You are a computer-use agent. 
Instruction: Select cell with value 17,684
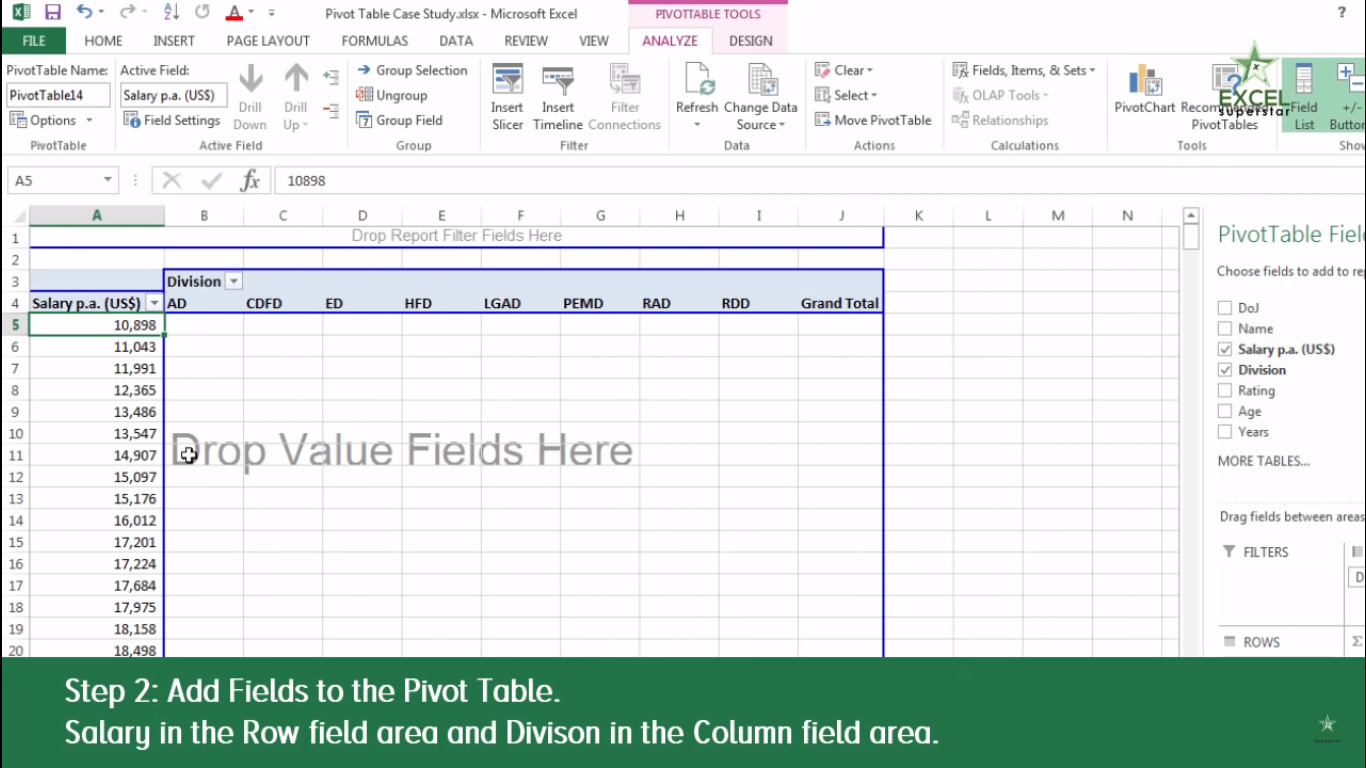tap(97, 586)
